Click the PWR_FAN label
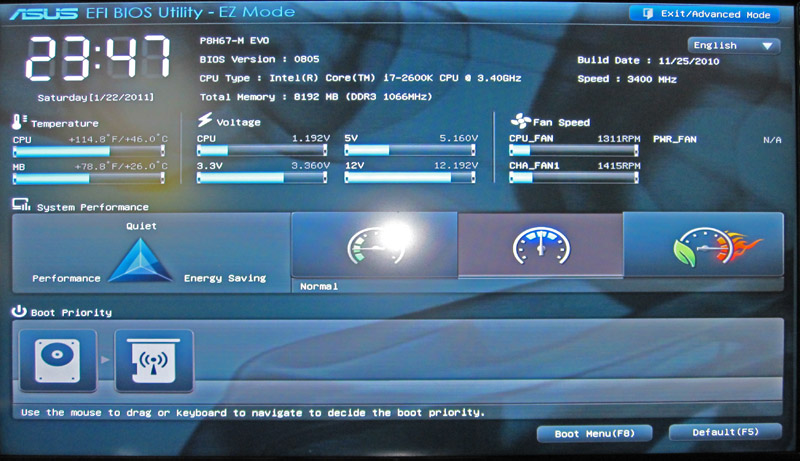The width and height of the screenshot is (800, 461). (x=674, y=139)
